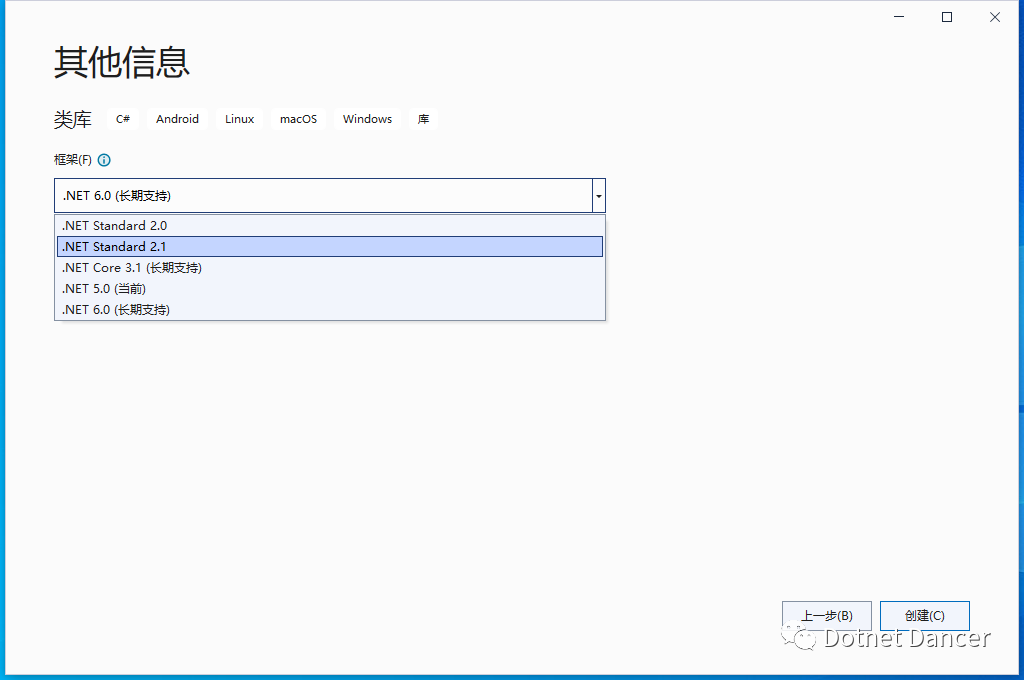Click the macOS tag

298,119
